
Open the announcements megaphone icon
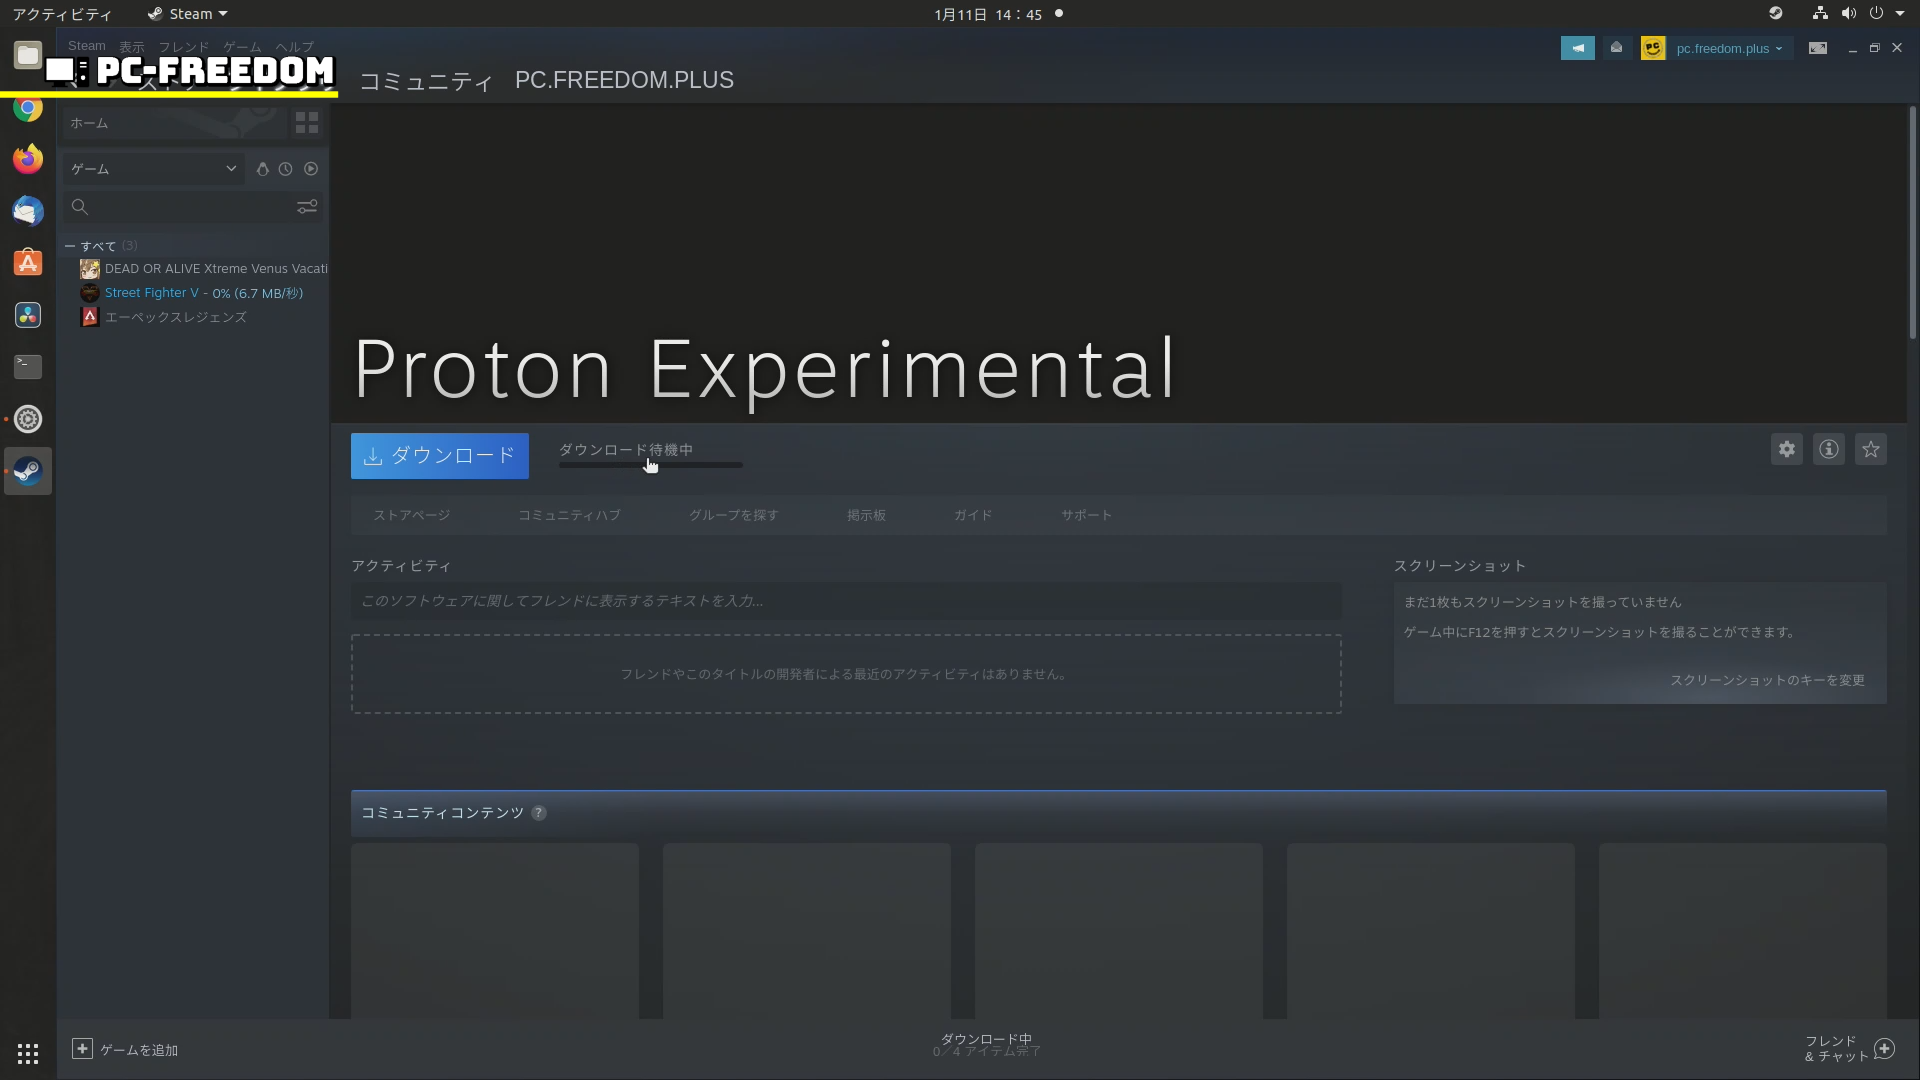click(1577, 48)
